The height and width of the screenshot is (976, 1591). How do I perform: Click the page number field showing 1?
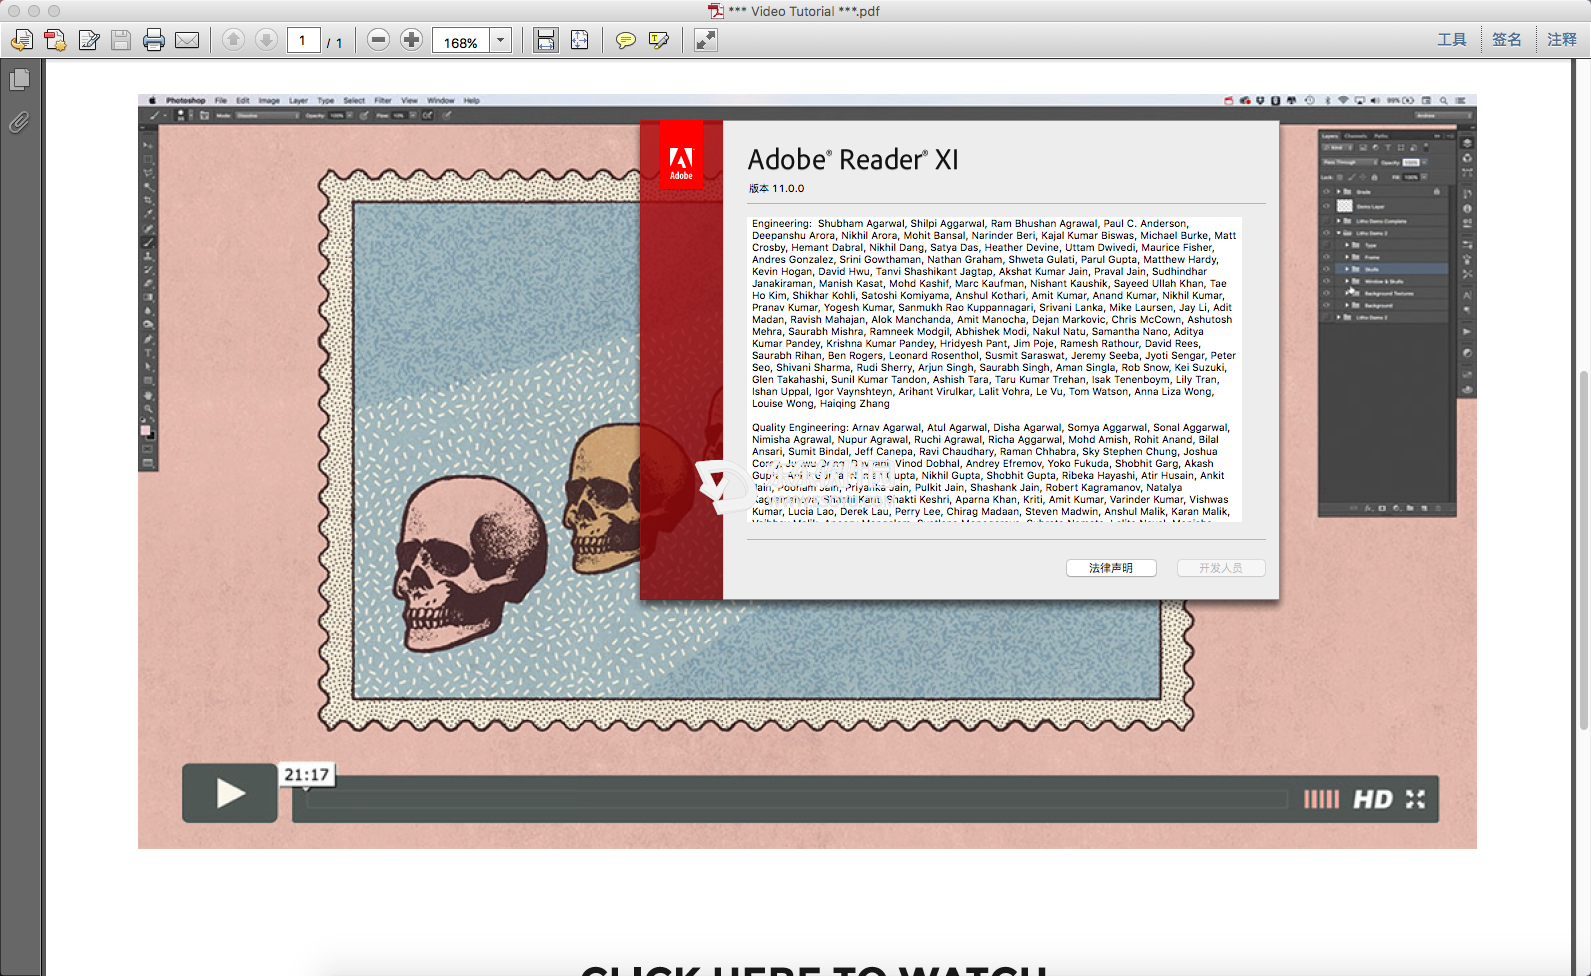(x=303, y=41)
